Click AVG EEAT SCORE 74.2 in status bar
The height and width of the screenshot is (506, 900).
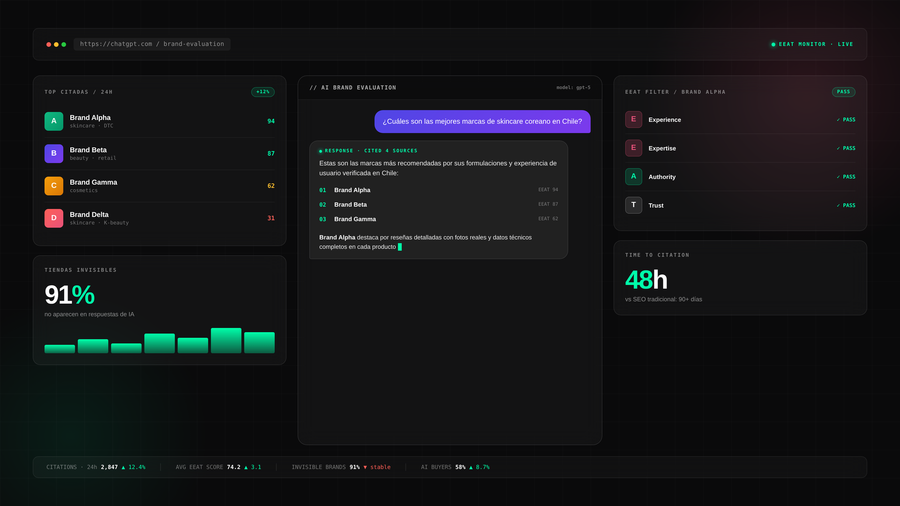218,467
